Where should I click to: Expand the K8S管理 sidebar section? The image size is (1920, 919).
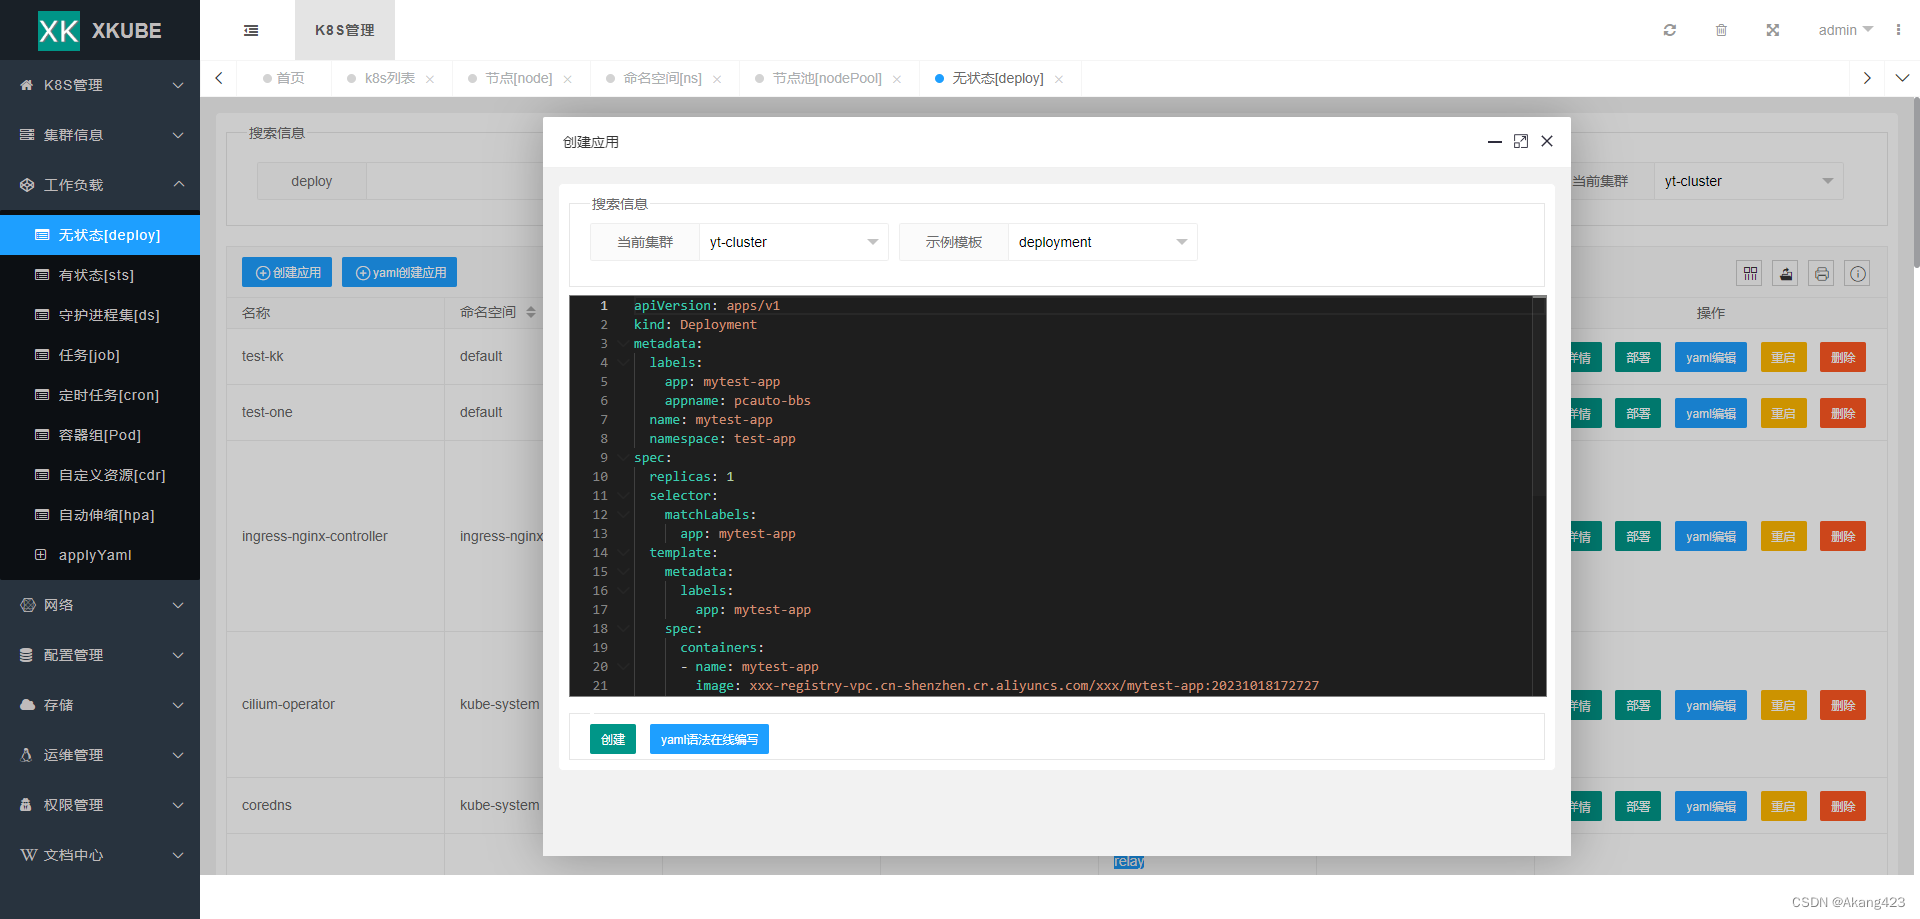tap(100, 85)
